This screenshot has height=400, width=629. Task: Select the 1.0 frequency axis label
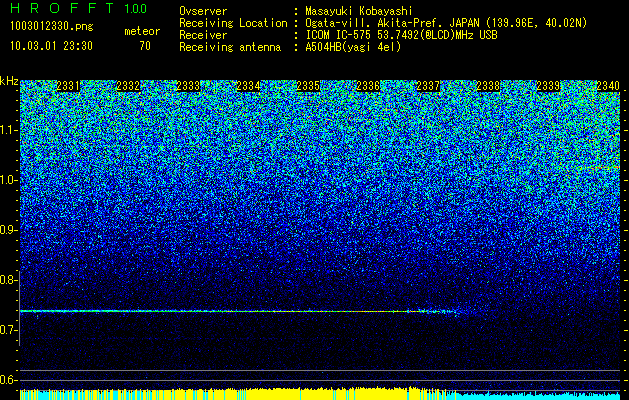(x=8, y=180)
